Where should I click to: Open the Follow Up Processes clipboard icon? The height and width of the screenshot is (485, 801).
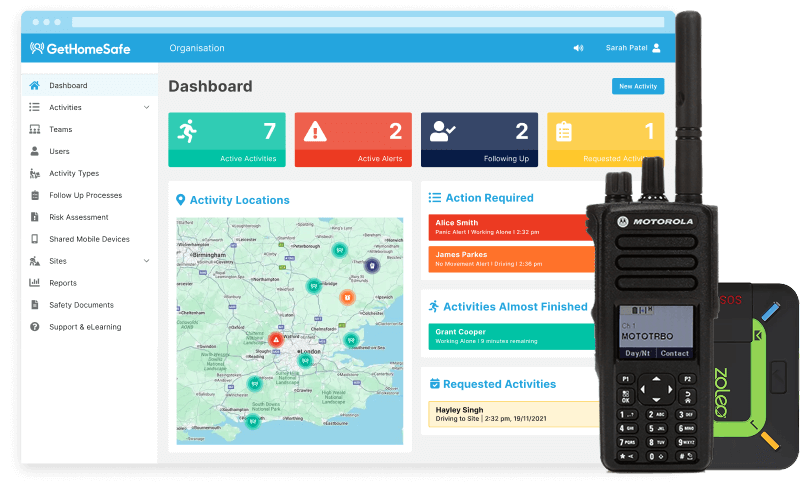click(x=35, y=195)
